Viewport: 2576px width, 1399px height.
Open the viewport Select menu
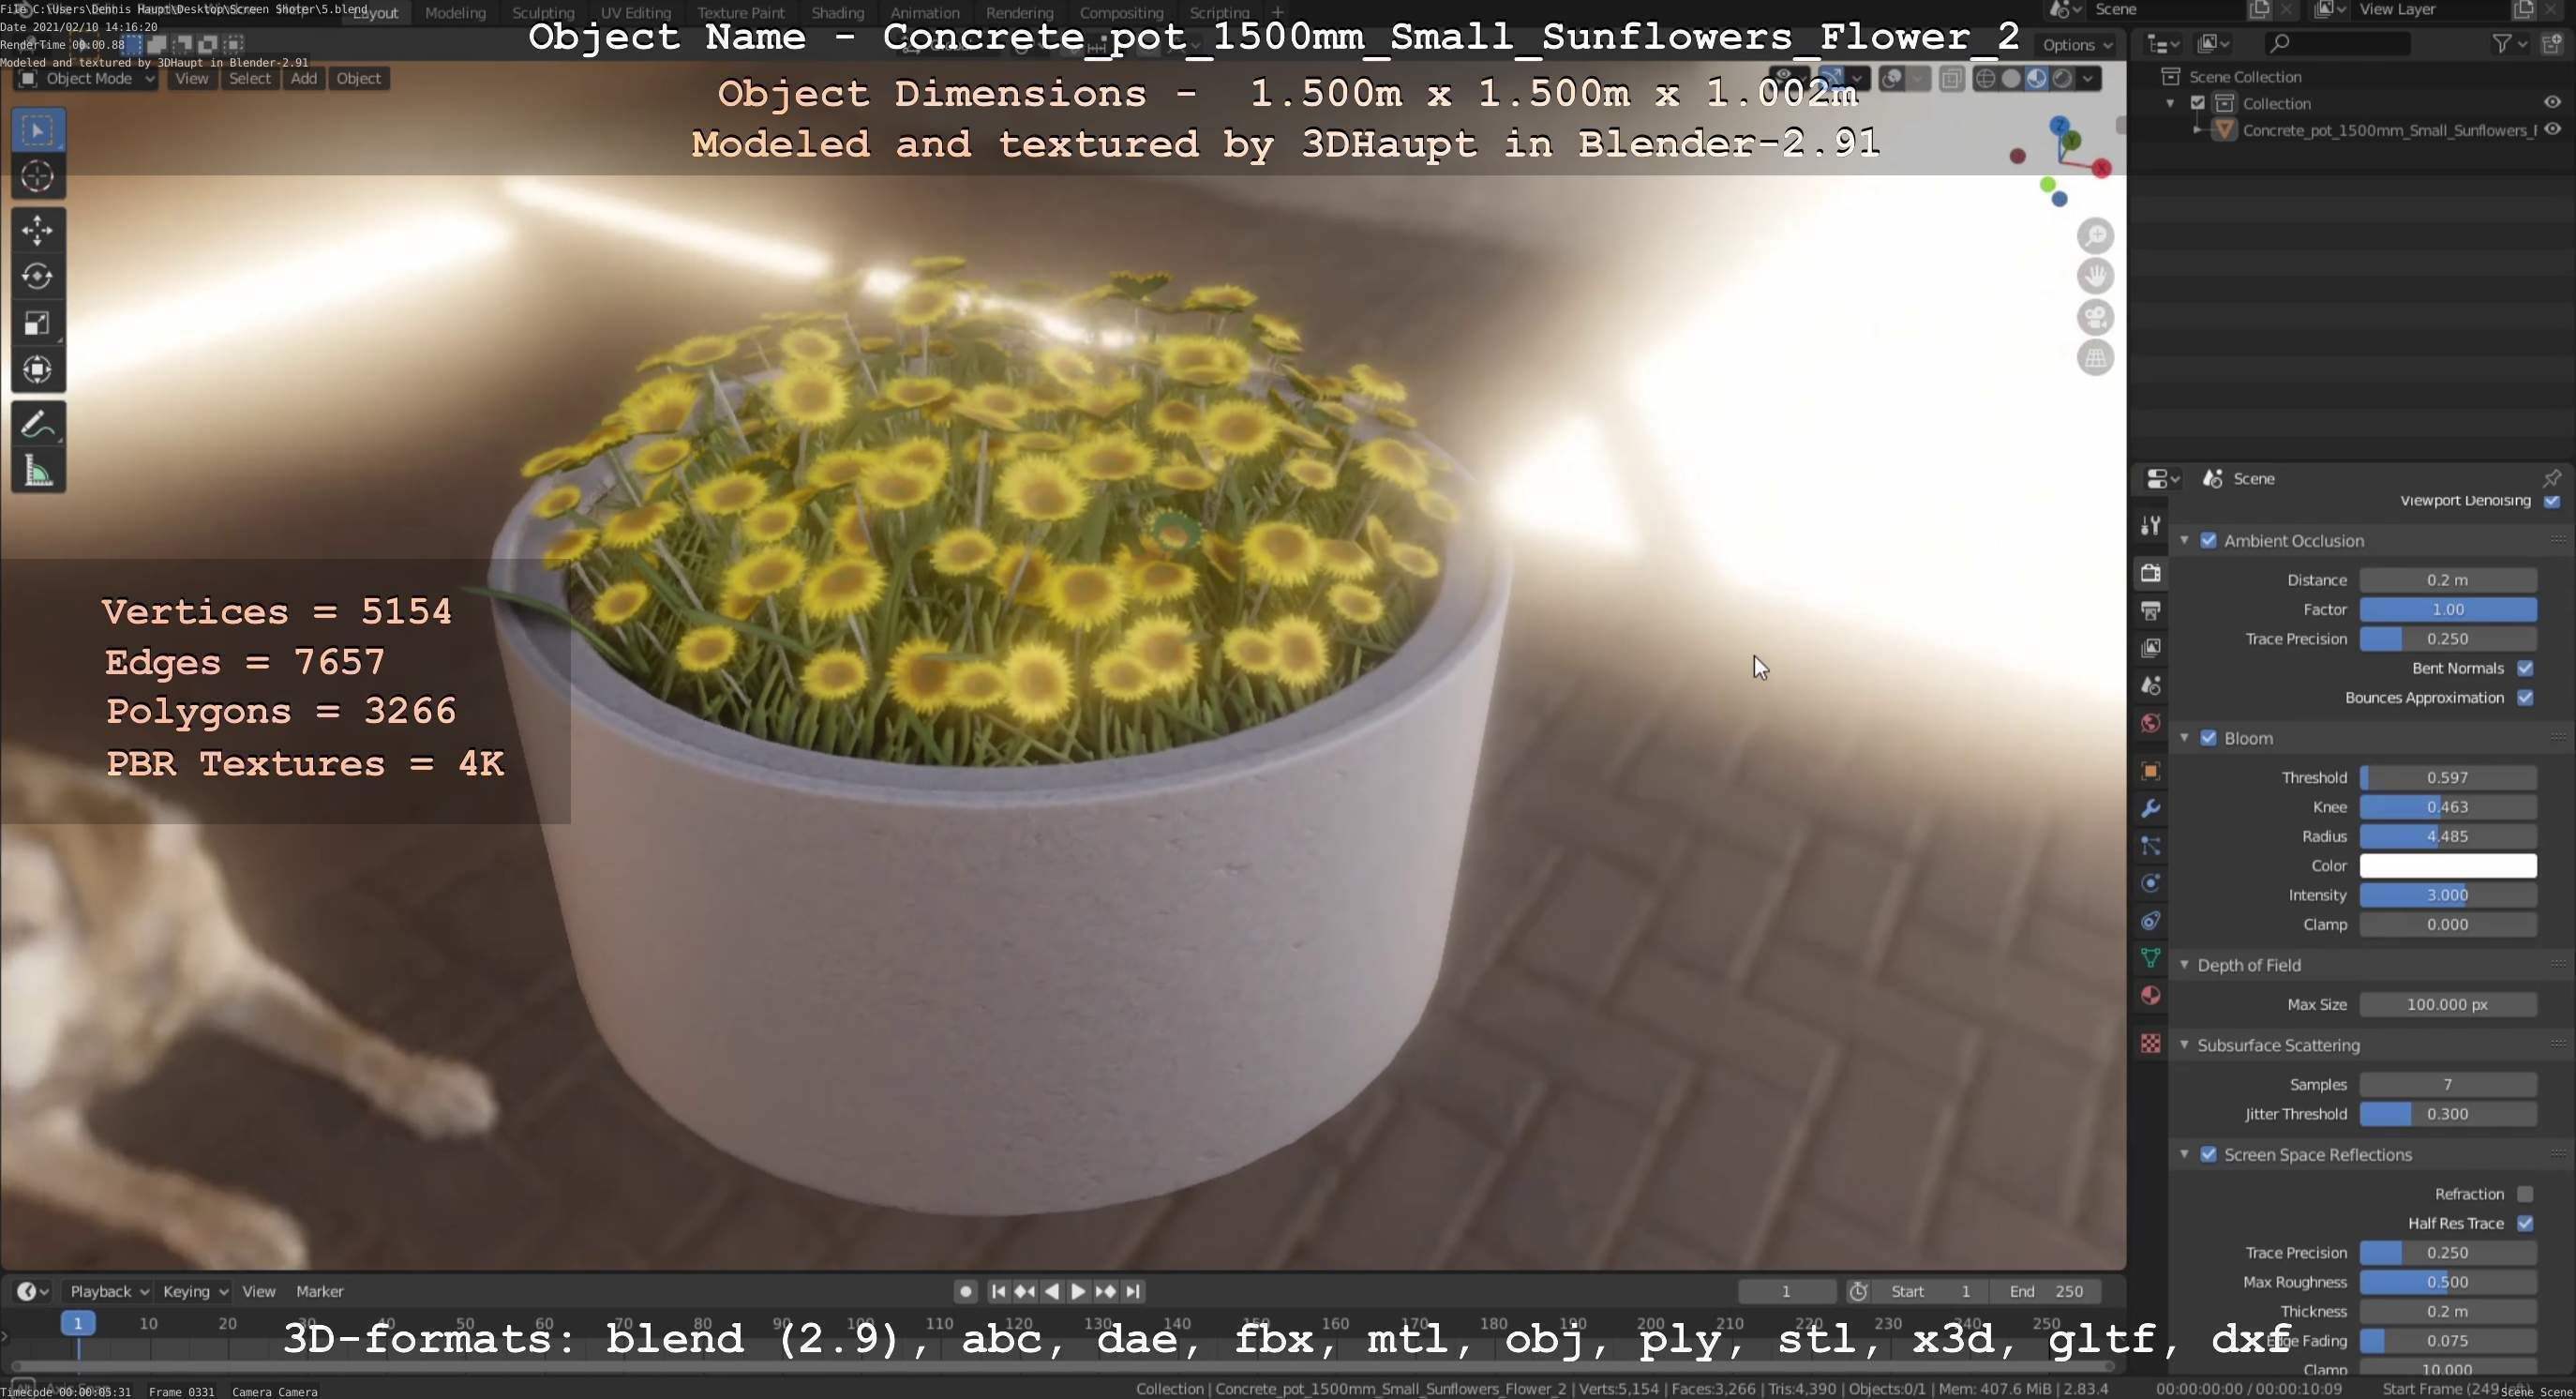point(250,79)
